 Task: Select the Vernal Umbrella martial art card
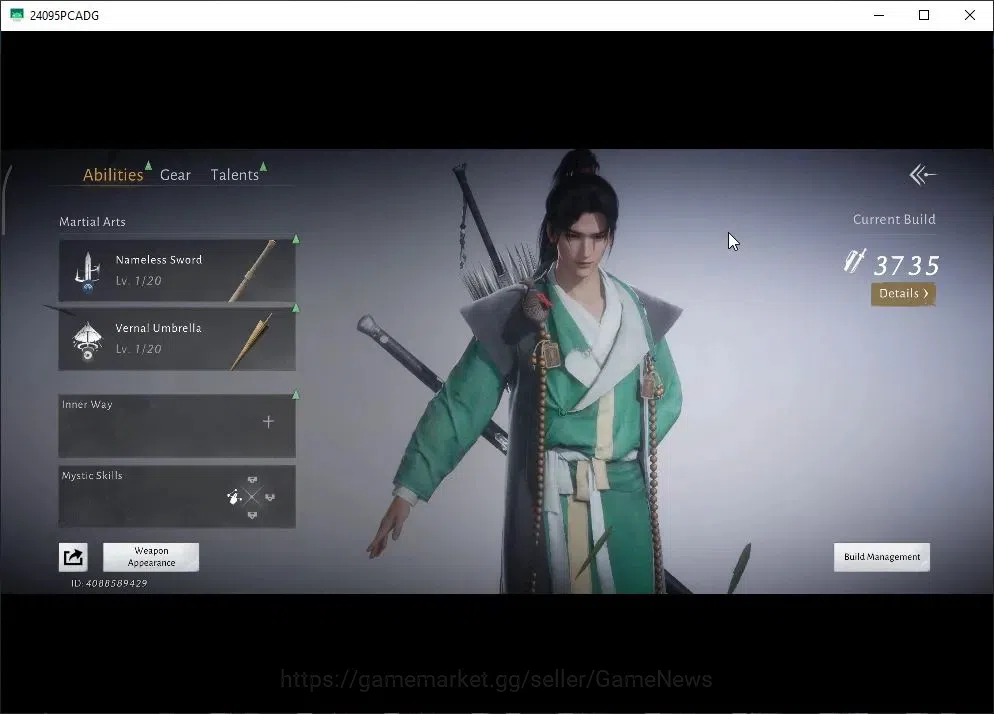pos(177,339)
